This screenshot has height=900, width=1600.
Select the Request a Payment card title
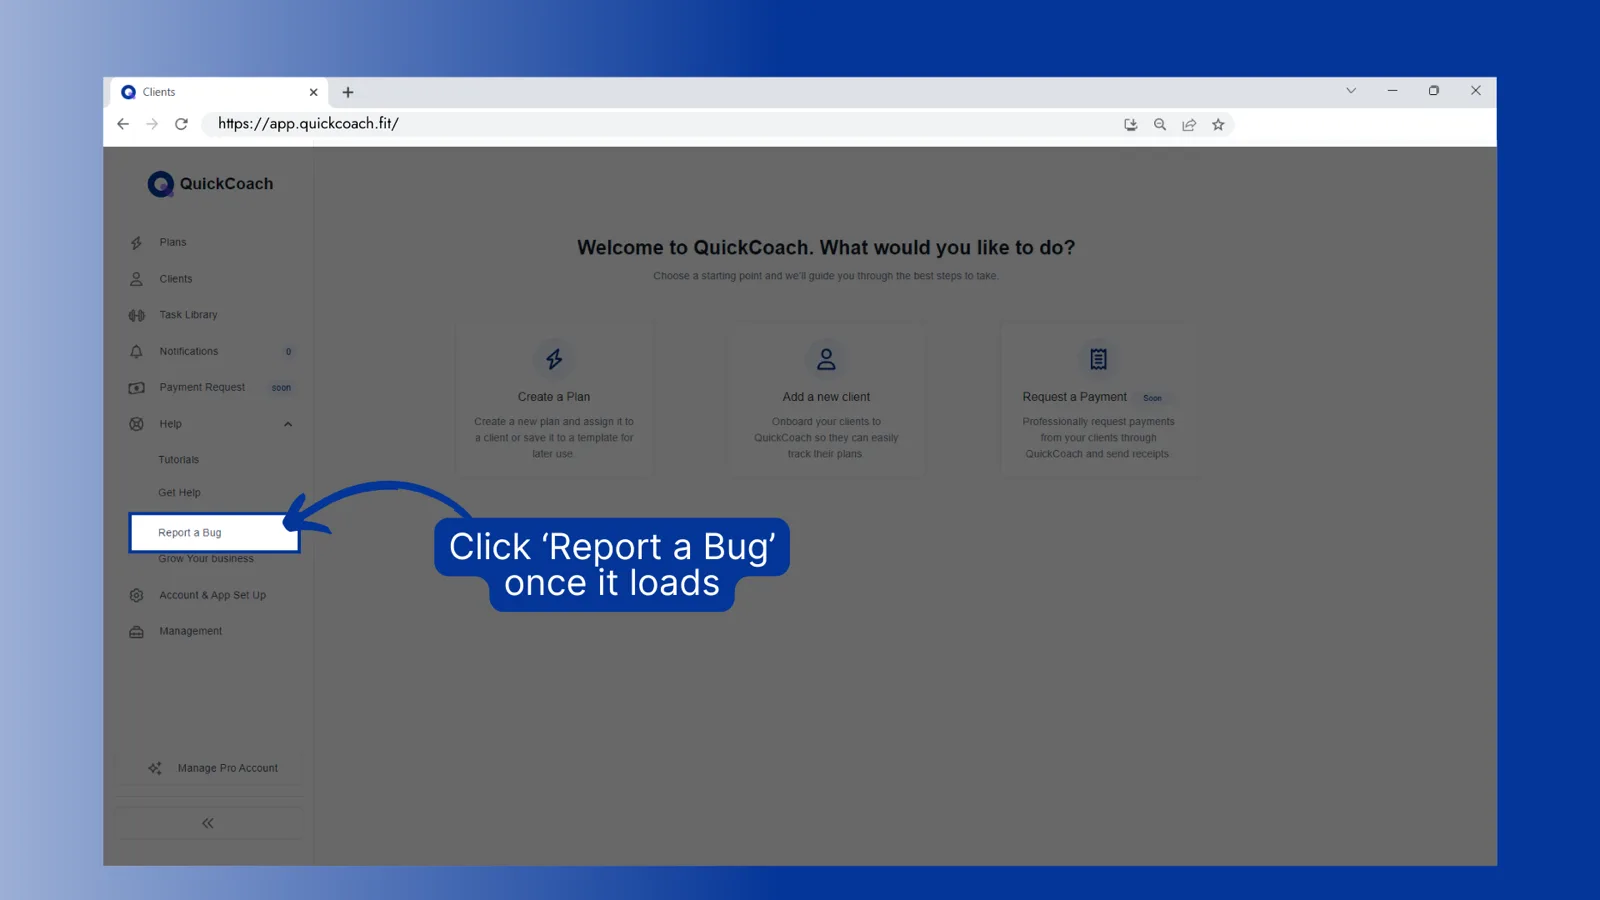pyautogui.click(x=1074, y=397)
